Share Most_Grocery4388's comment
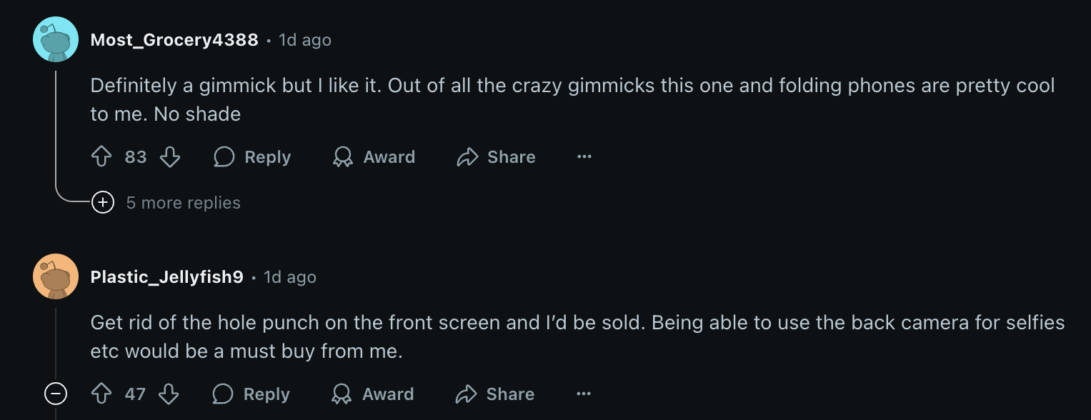 point(496,157)
